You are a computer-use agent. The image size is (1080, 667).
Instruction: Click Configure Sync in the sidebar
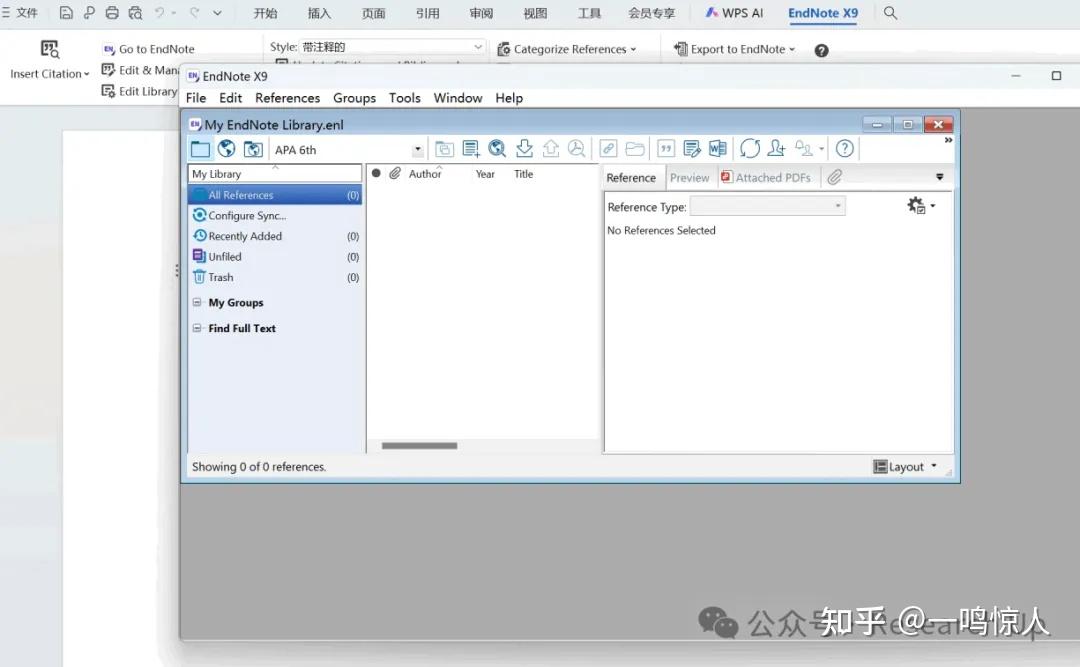(x=245, y=215)
